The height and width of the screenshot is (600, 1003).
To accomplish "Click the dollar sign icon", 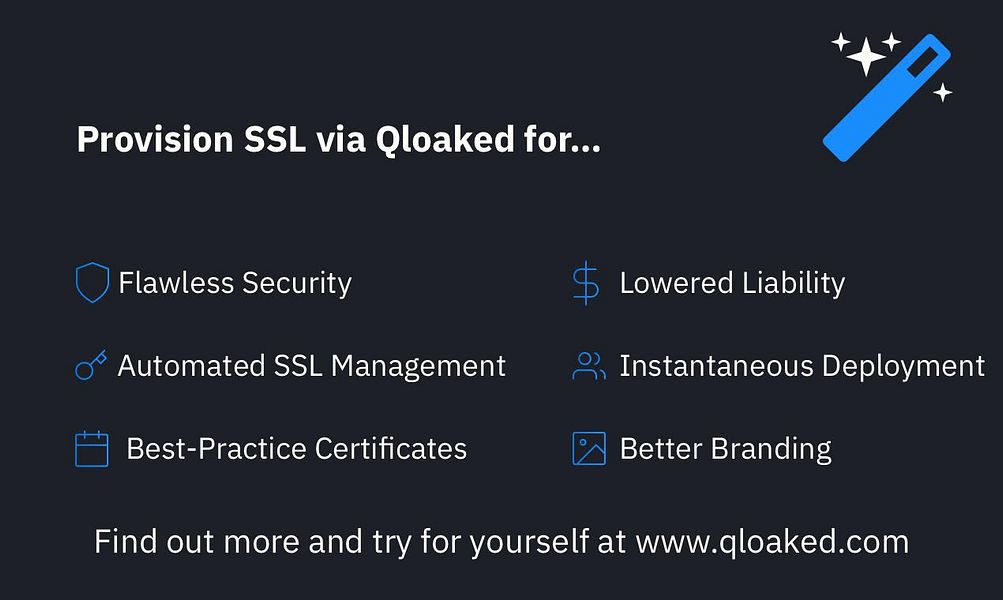I will 586,283.
